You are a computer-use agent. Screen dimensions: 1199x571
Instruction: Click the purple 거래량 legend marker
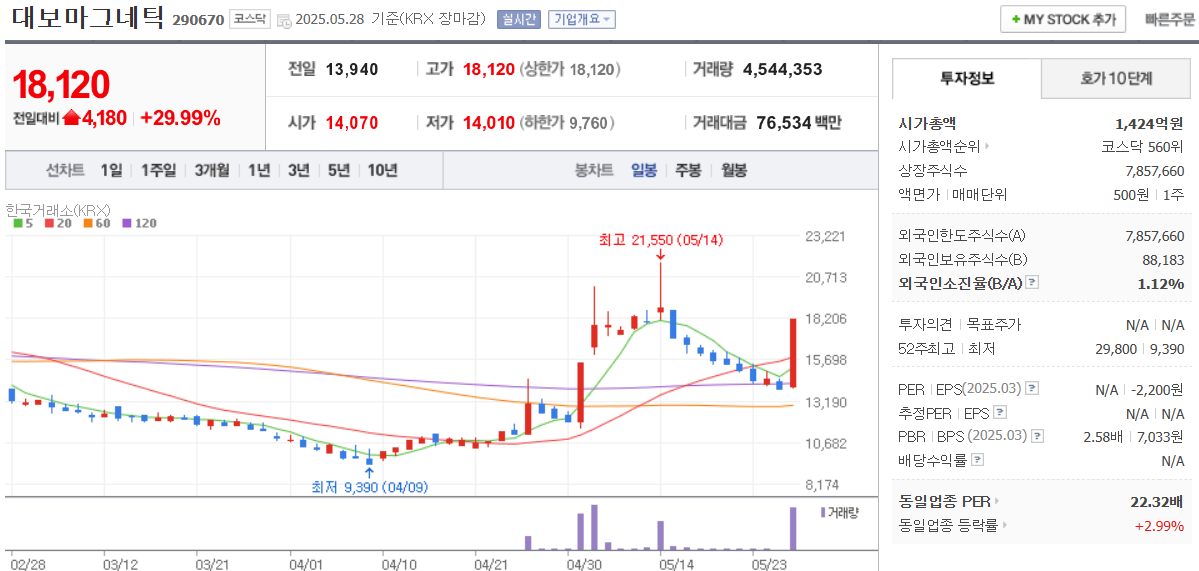pyautogui.click(x=824, y=512)
